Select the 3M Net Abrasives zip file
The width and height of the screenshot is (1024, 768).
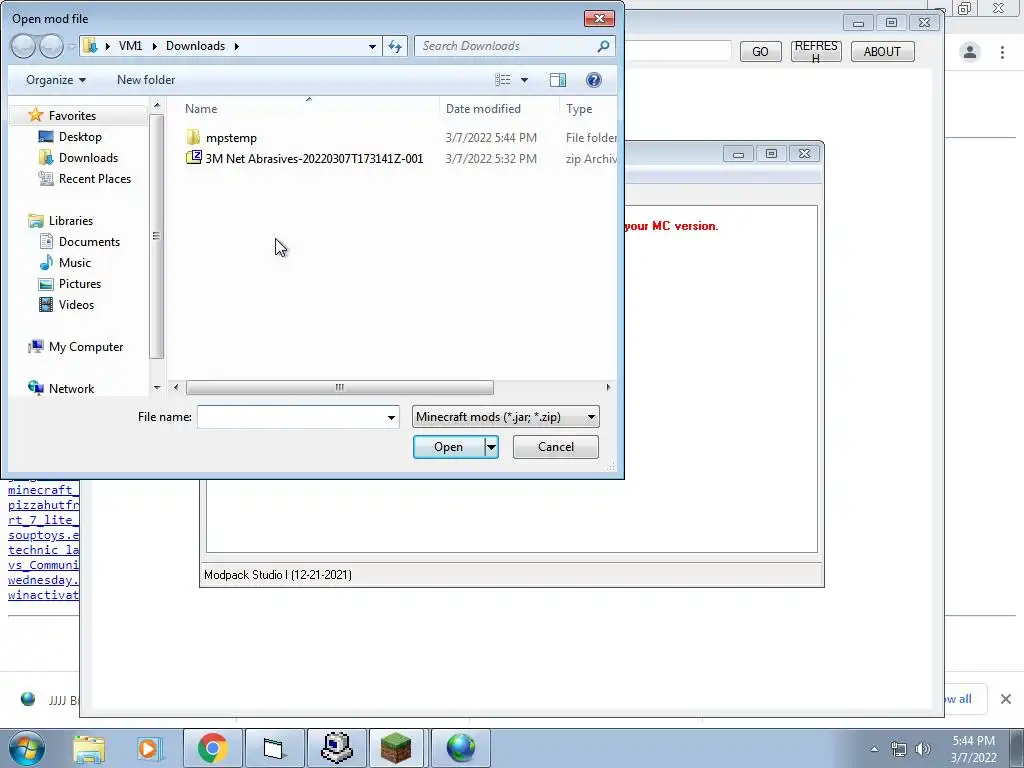[x=314, y=159]
